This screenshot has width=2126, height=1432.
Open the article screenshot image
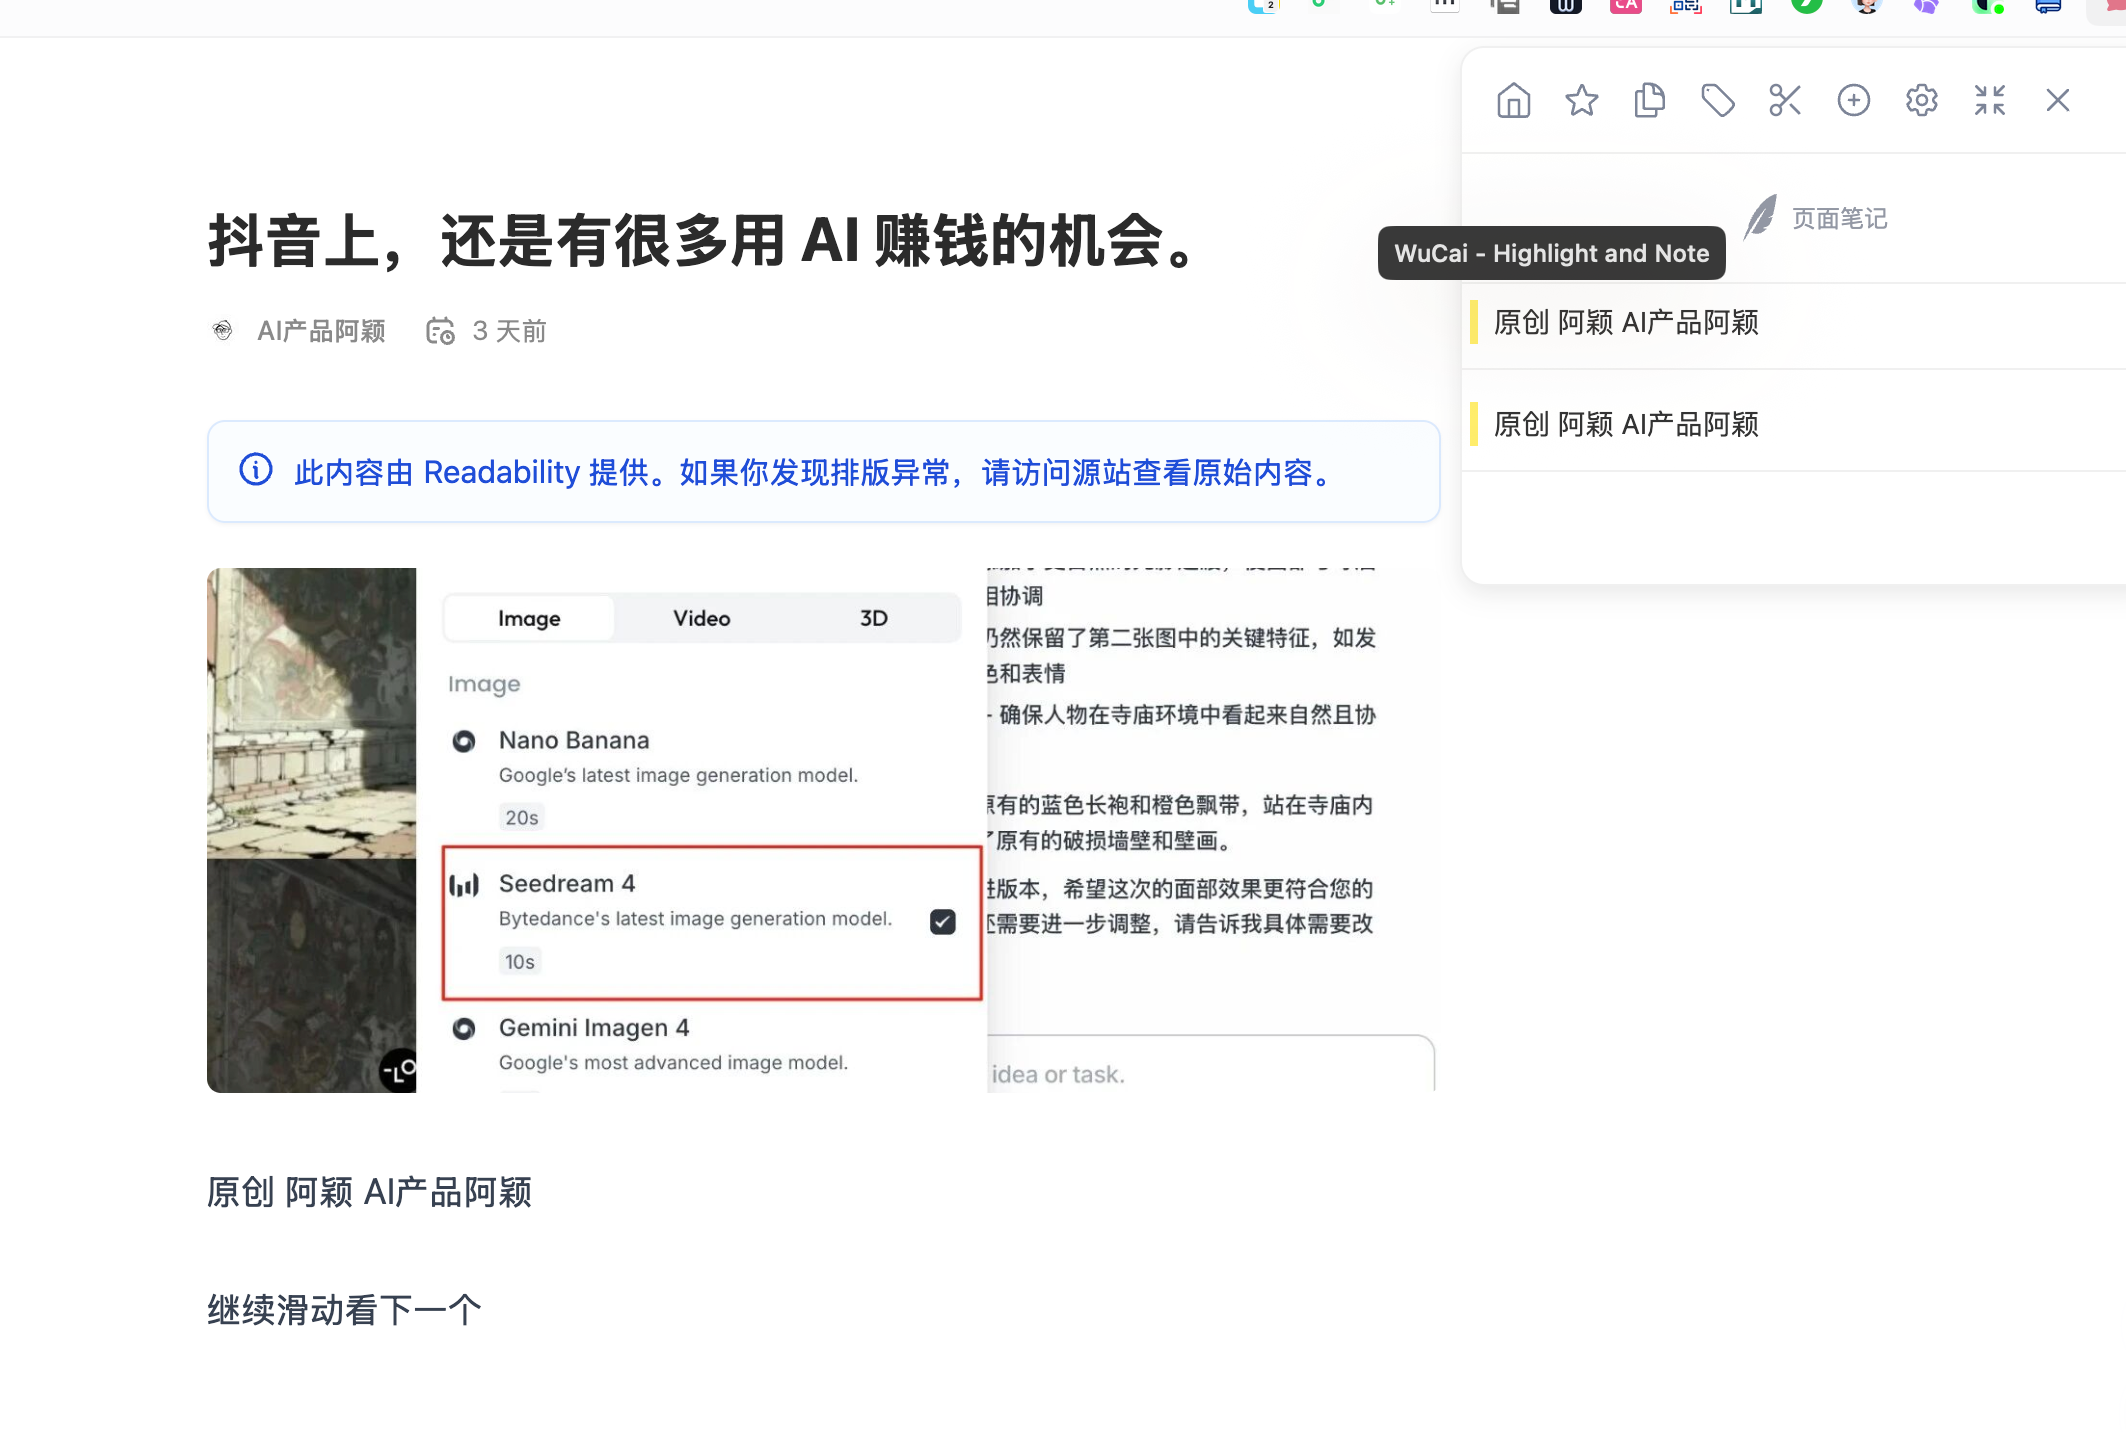tap(821, 830)
